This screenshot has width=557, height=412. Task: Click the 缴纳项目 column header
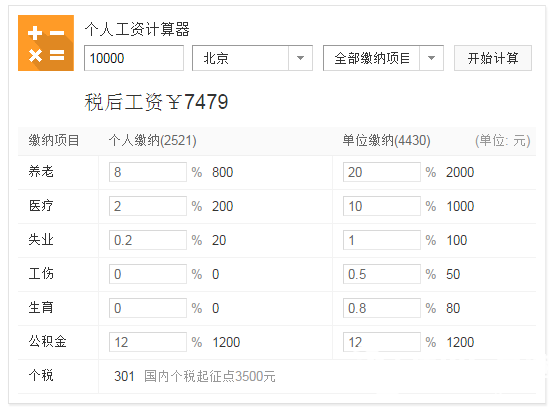tap(54, 141)
